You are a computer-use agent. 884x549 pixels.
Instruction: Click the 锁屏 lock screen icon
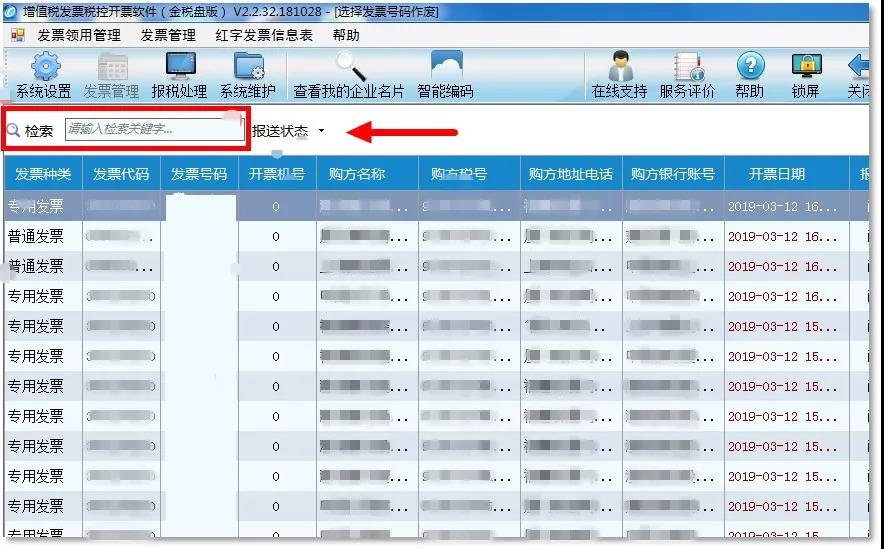click(x=805, y=68)
